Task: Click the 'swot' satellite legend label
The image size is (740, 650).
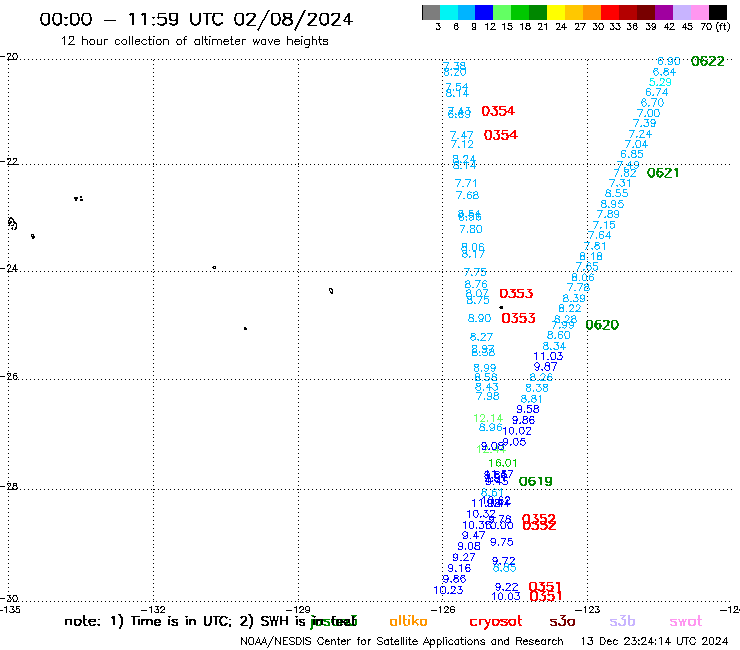Action: (x=686, y=621)
